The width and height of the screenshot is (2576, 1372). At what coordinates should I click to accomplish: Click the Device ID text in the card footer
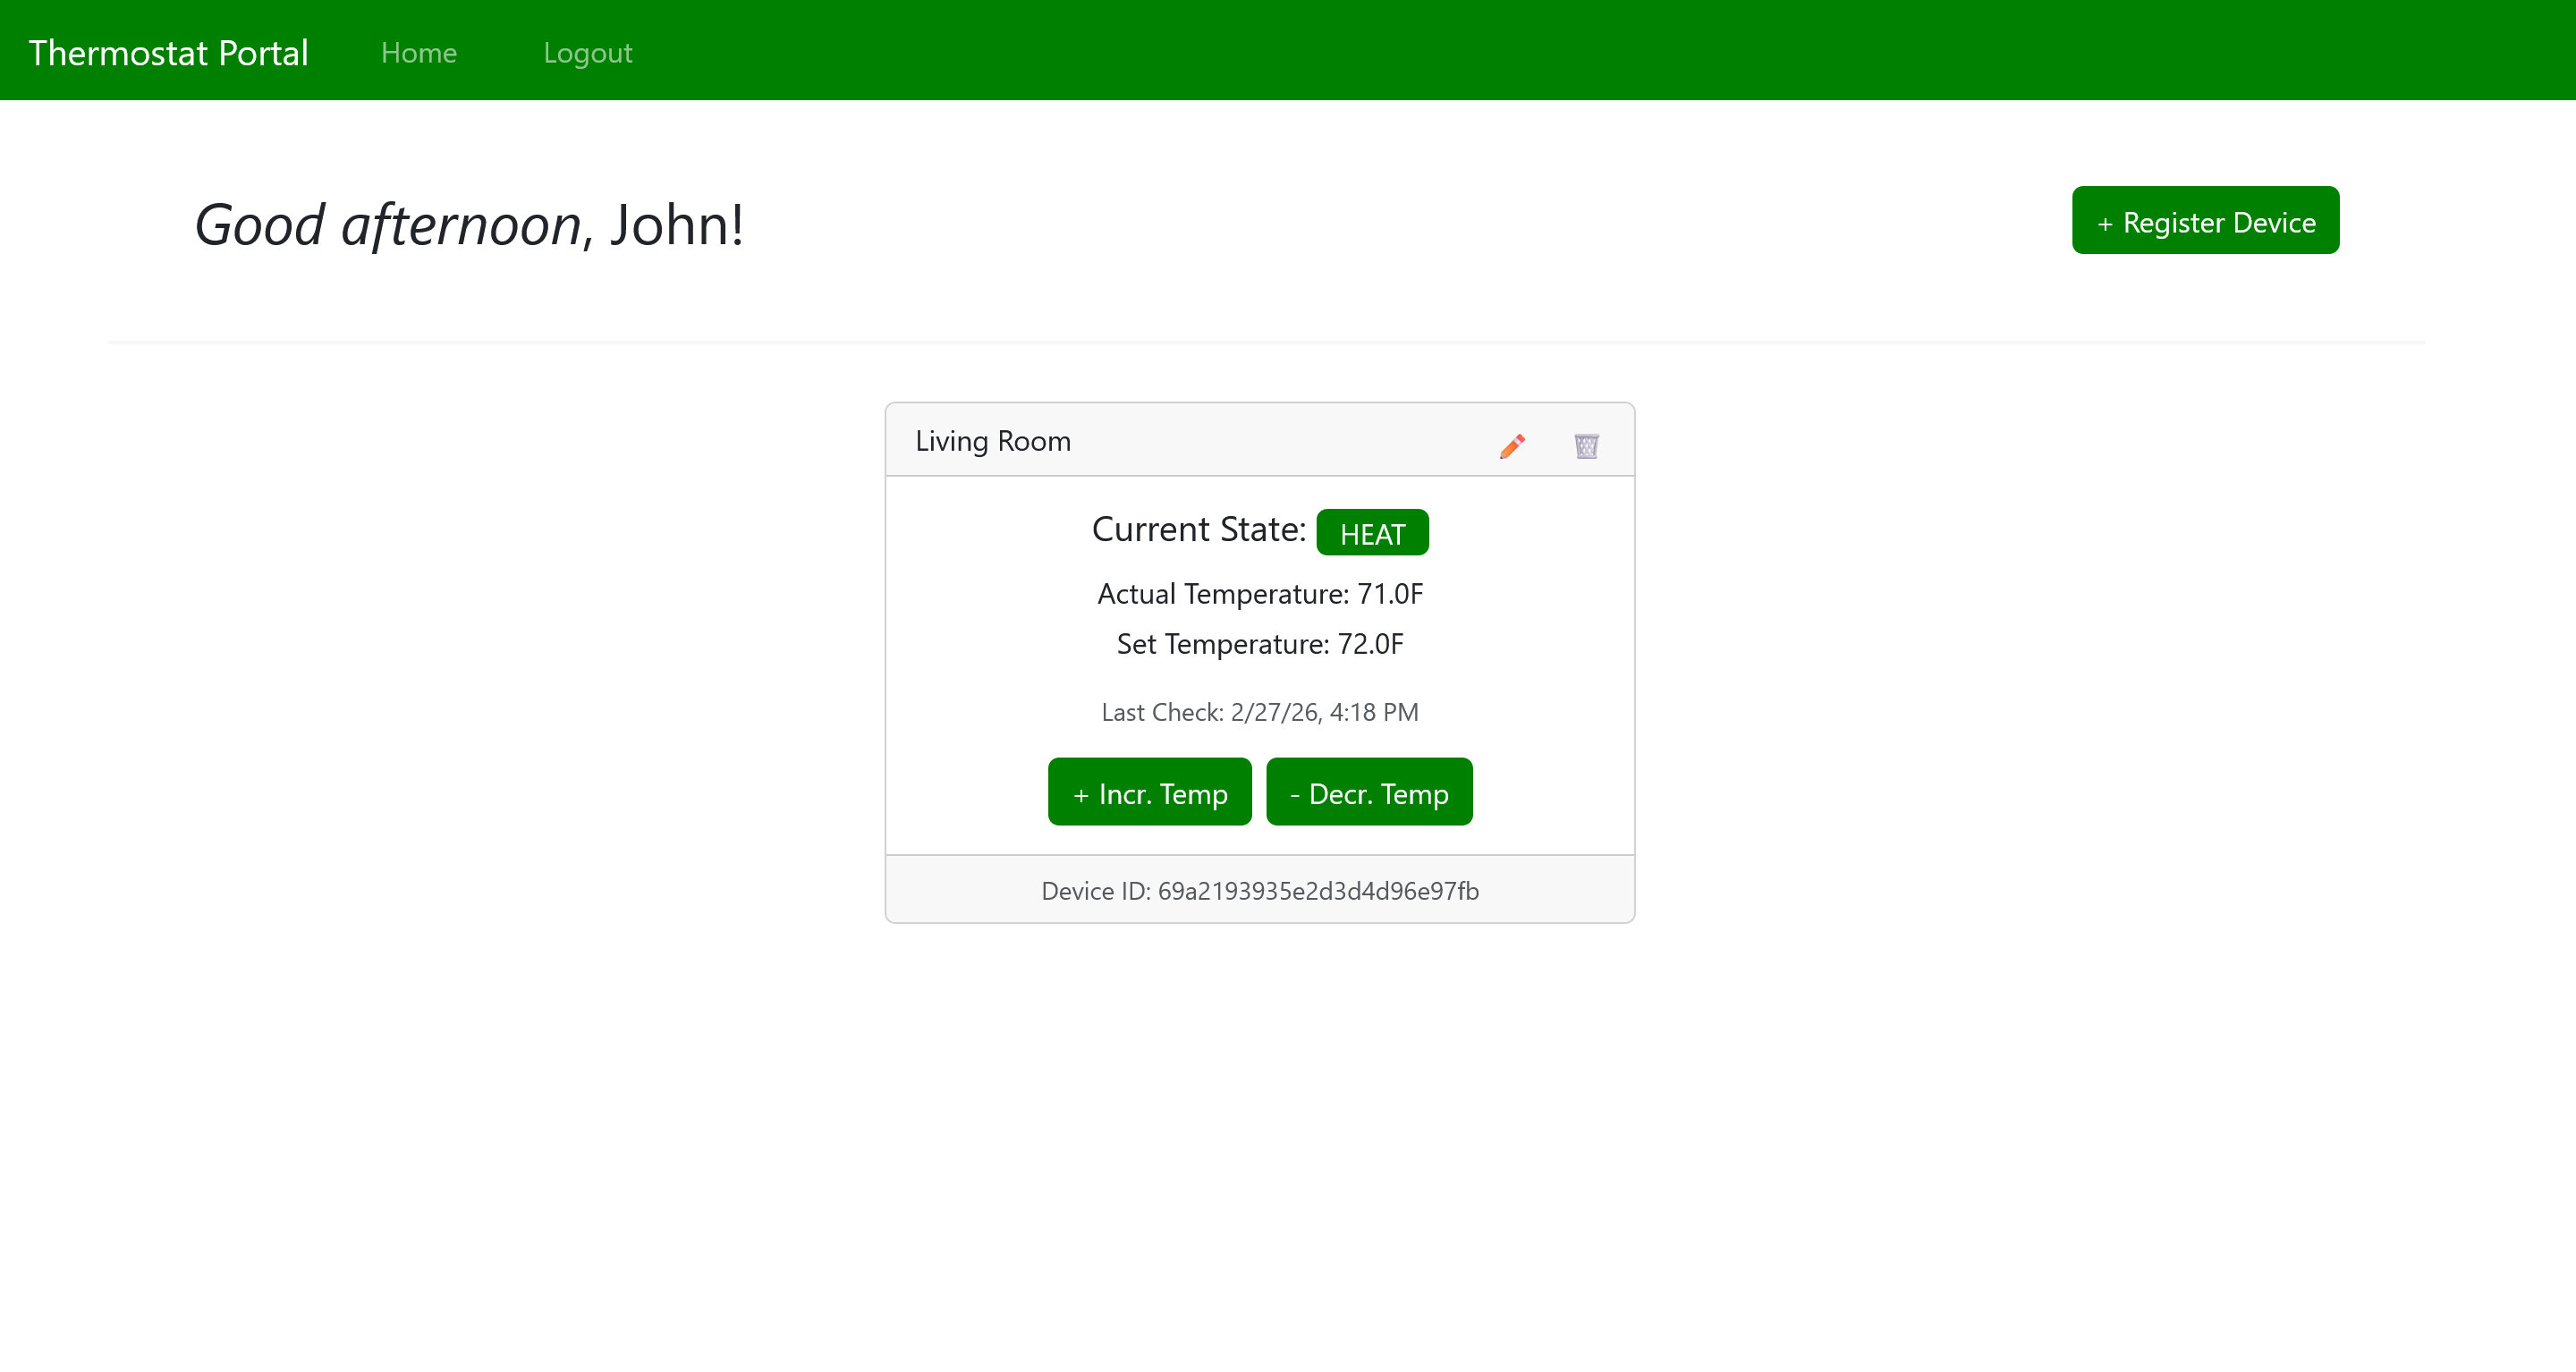tap(1260, 890)
